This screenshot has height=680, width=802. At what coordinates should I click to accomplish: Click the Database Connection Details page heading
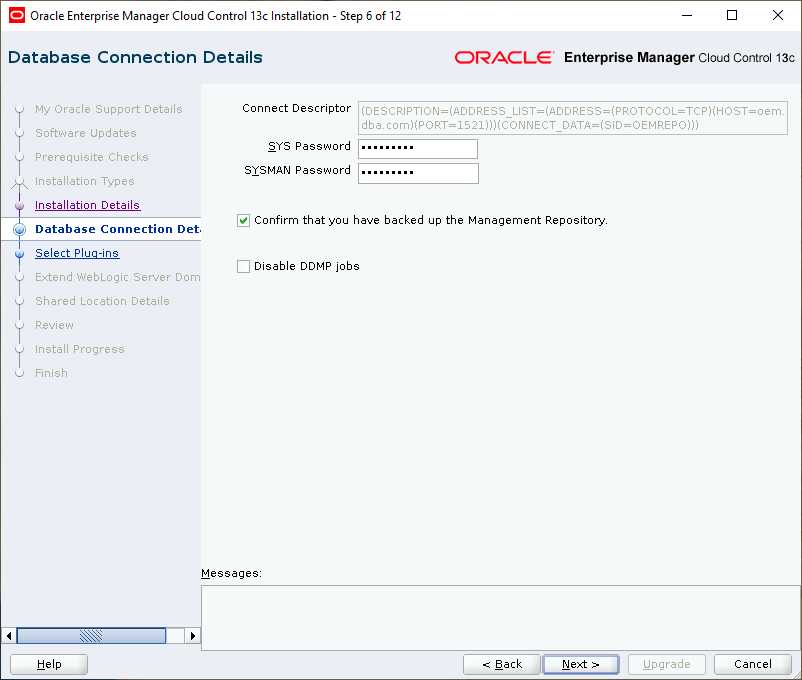tap(135, 57)
